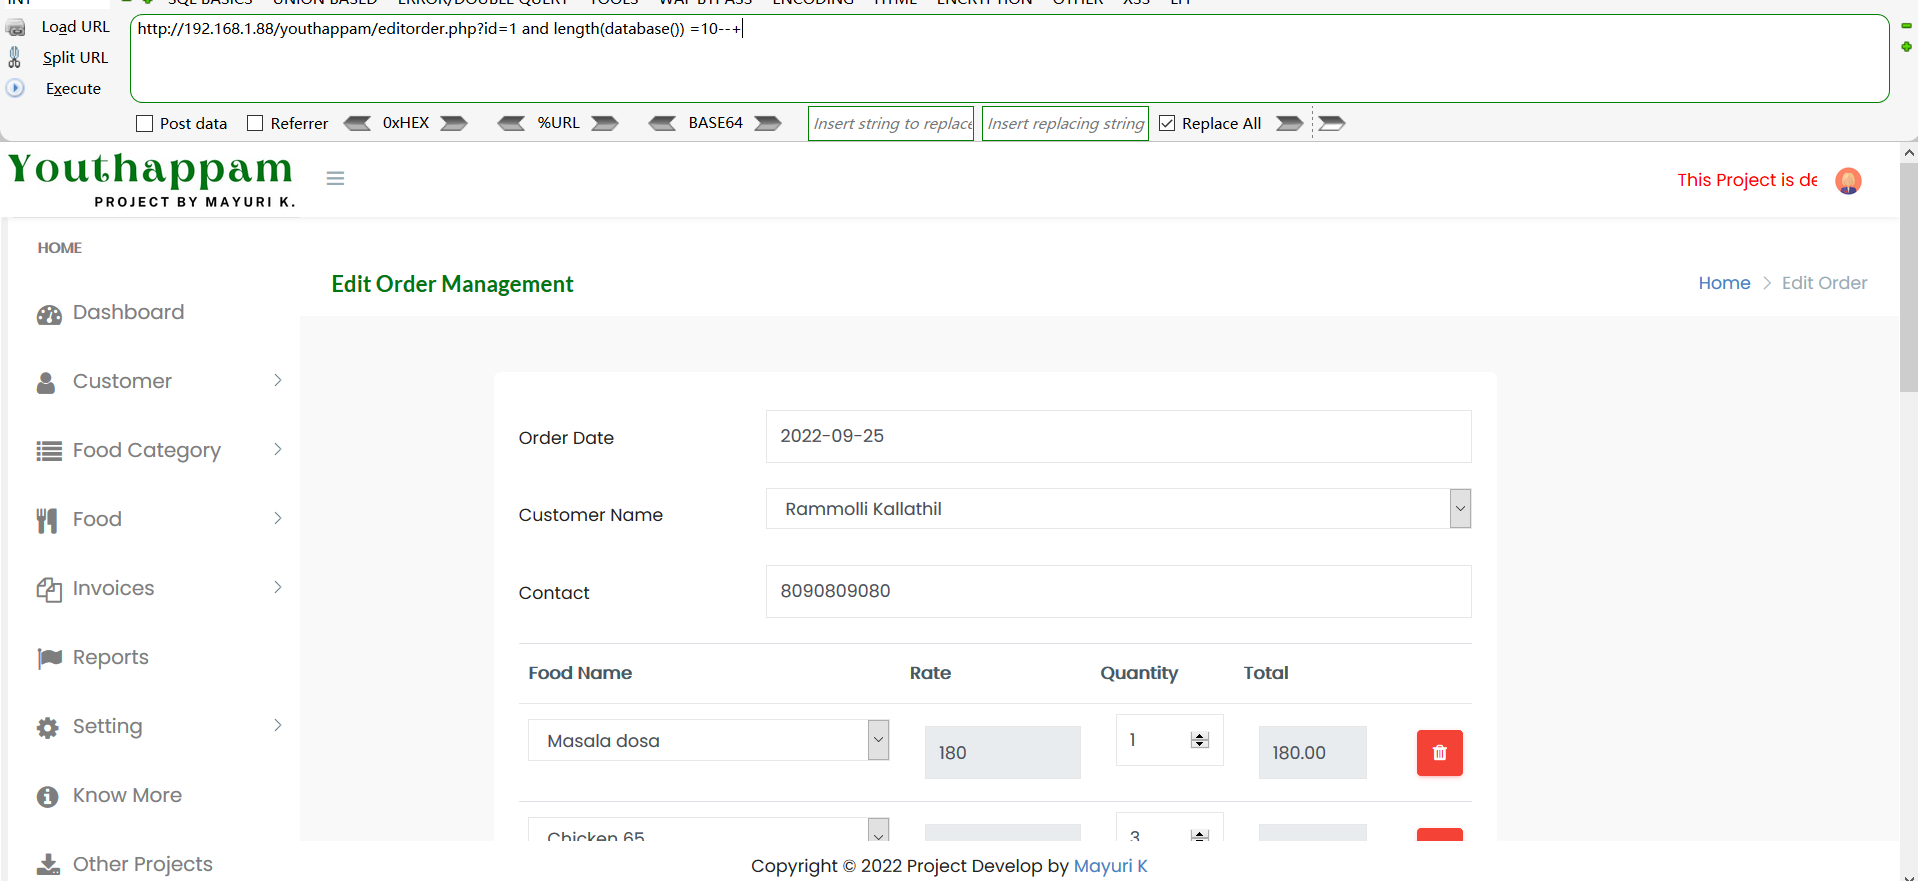The height and width of the screenshot is (881, 1918).
Task: Click the BASE64 encoding label
Action: (x=715, y=123)
